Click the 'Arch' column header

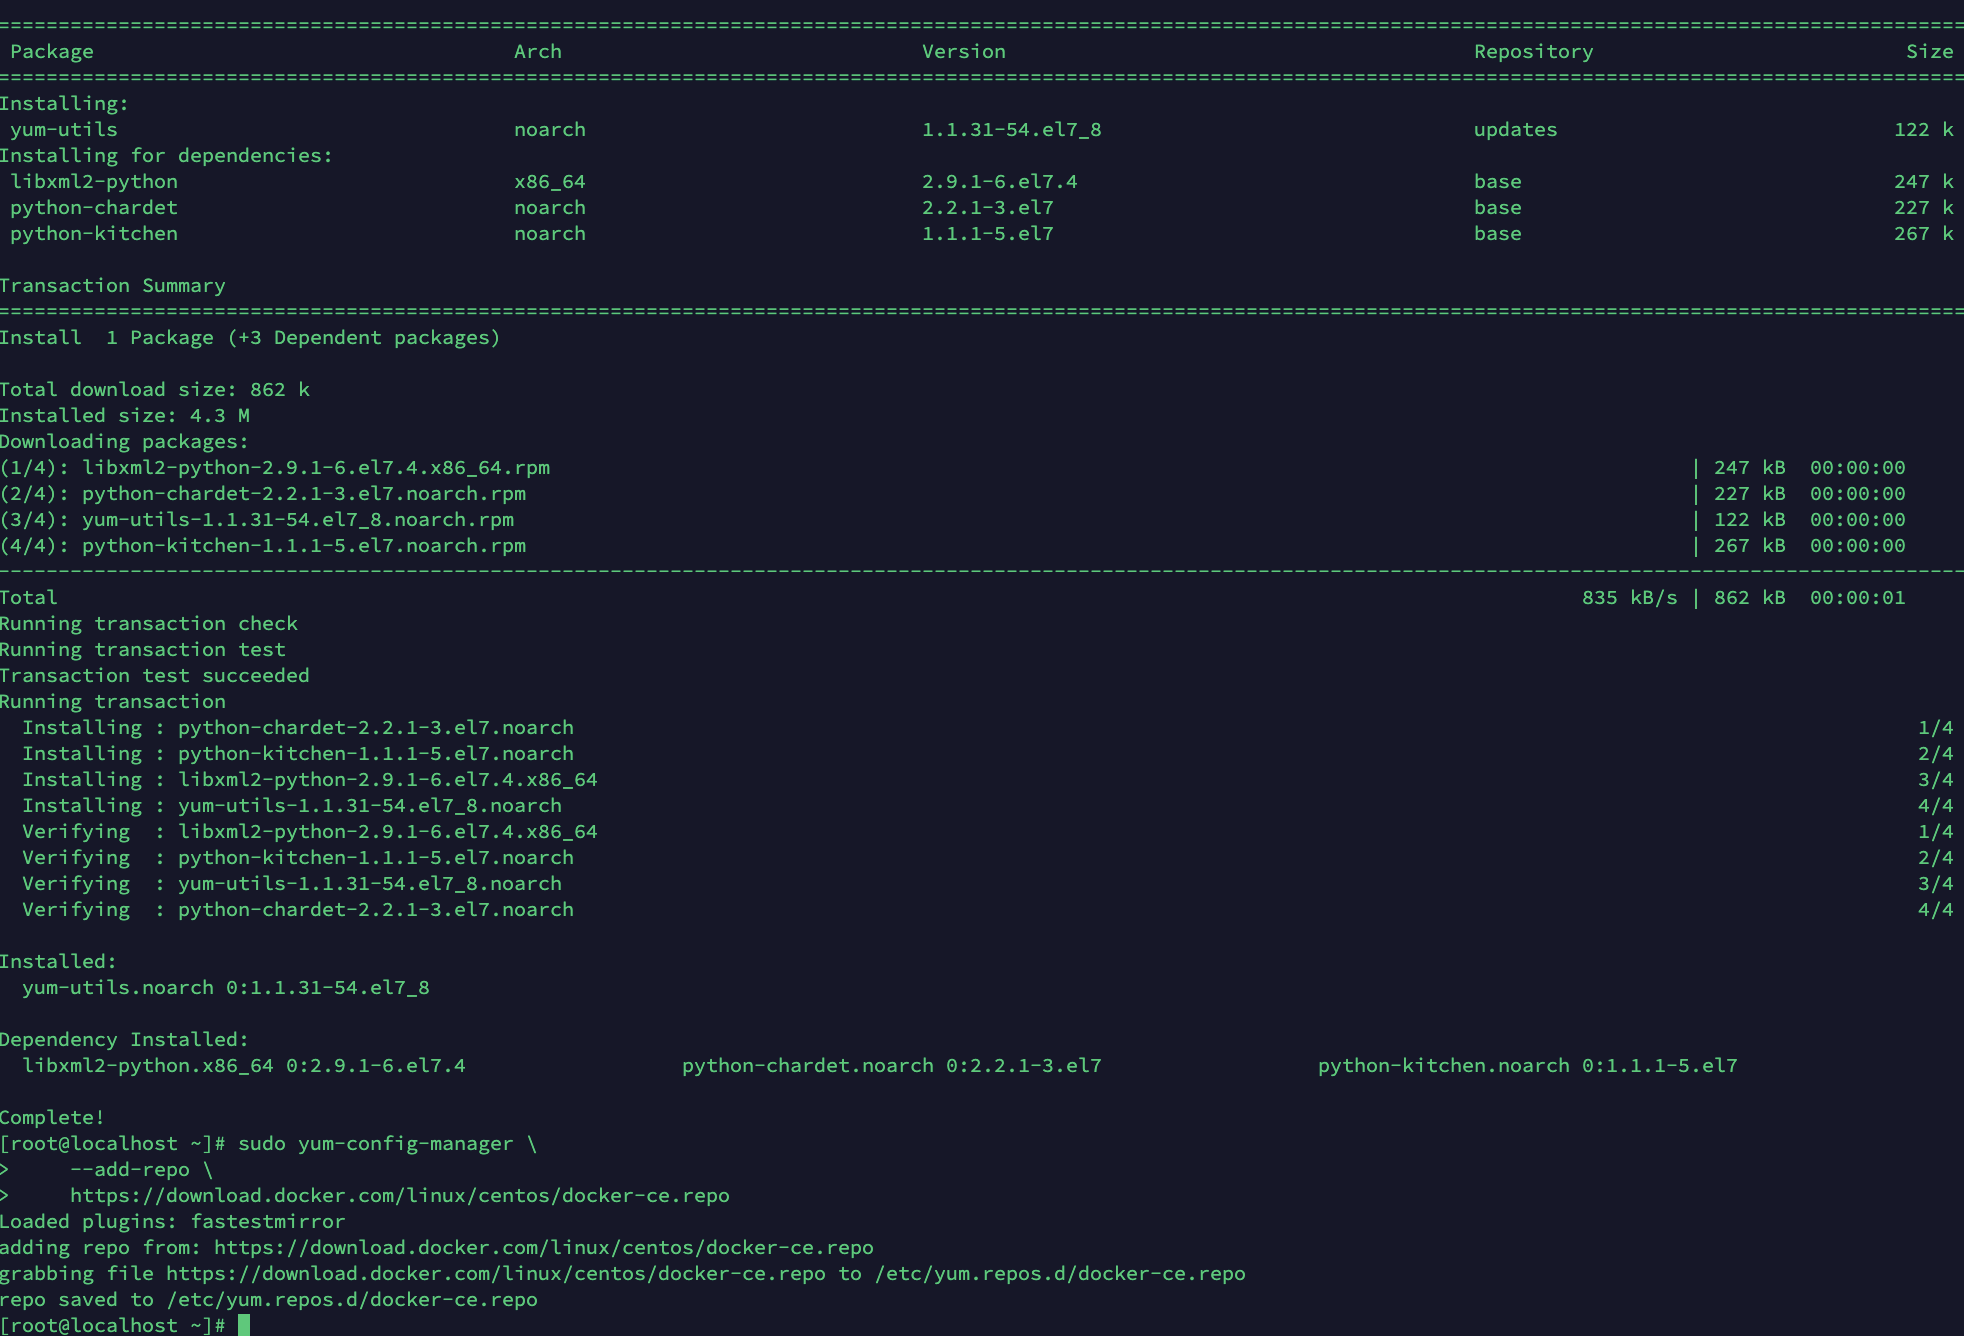tap(538, 51)
